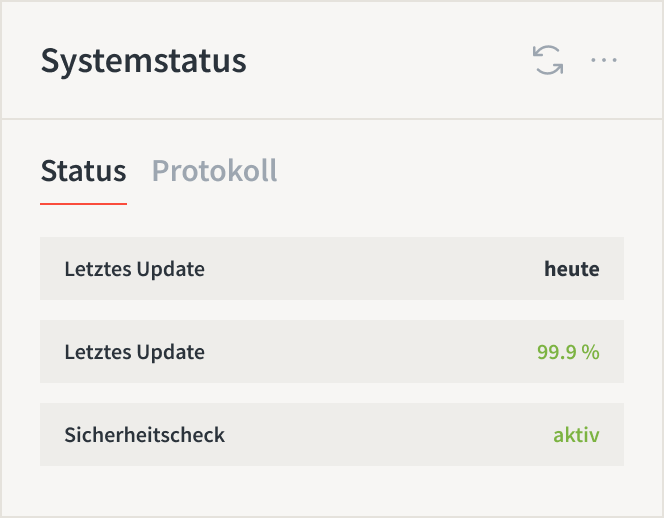Select the row showing 99.9 %
The width and height of the screenshot is (664, 518).
[x=332, y=352]
